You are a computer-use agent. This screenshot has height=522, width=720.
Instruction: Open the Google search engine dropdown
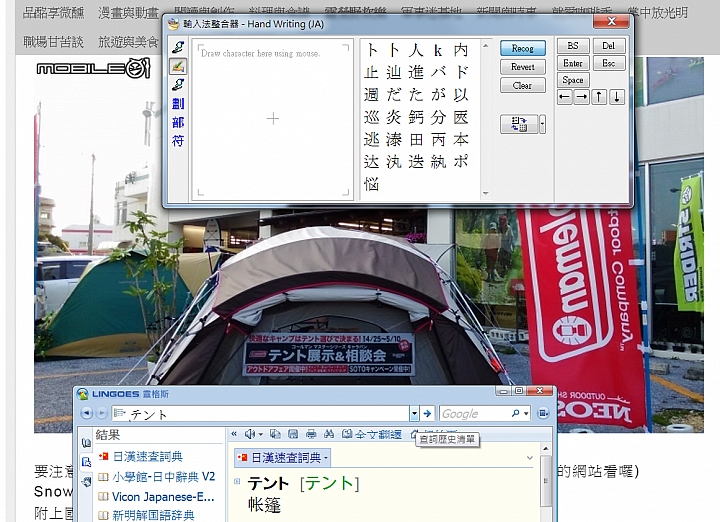(526, 414)
